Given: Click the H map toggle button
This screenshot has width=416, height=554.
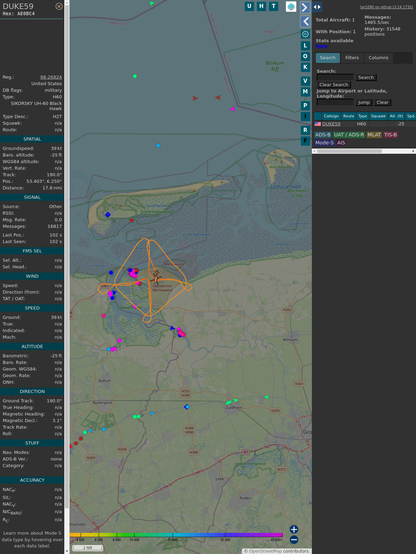Looking at the screenshot, I should click(261, 6).
